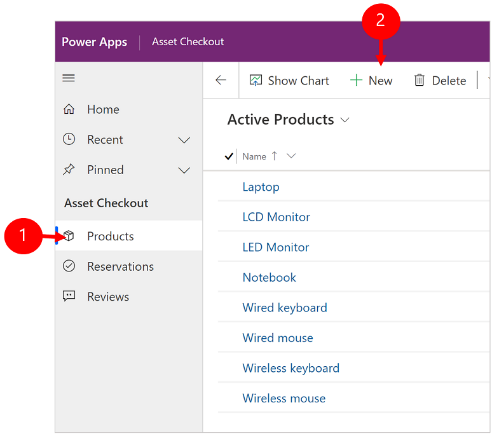The width and height of the screenshot is (492, 438).
Task: Click the Show Chart icon
Action: pos(256,80)
